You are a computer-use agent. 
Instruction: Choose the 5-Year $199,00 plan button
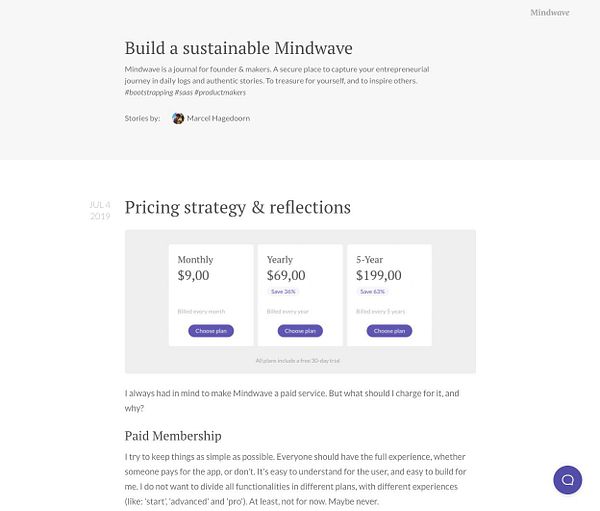389,331
